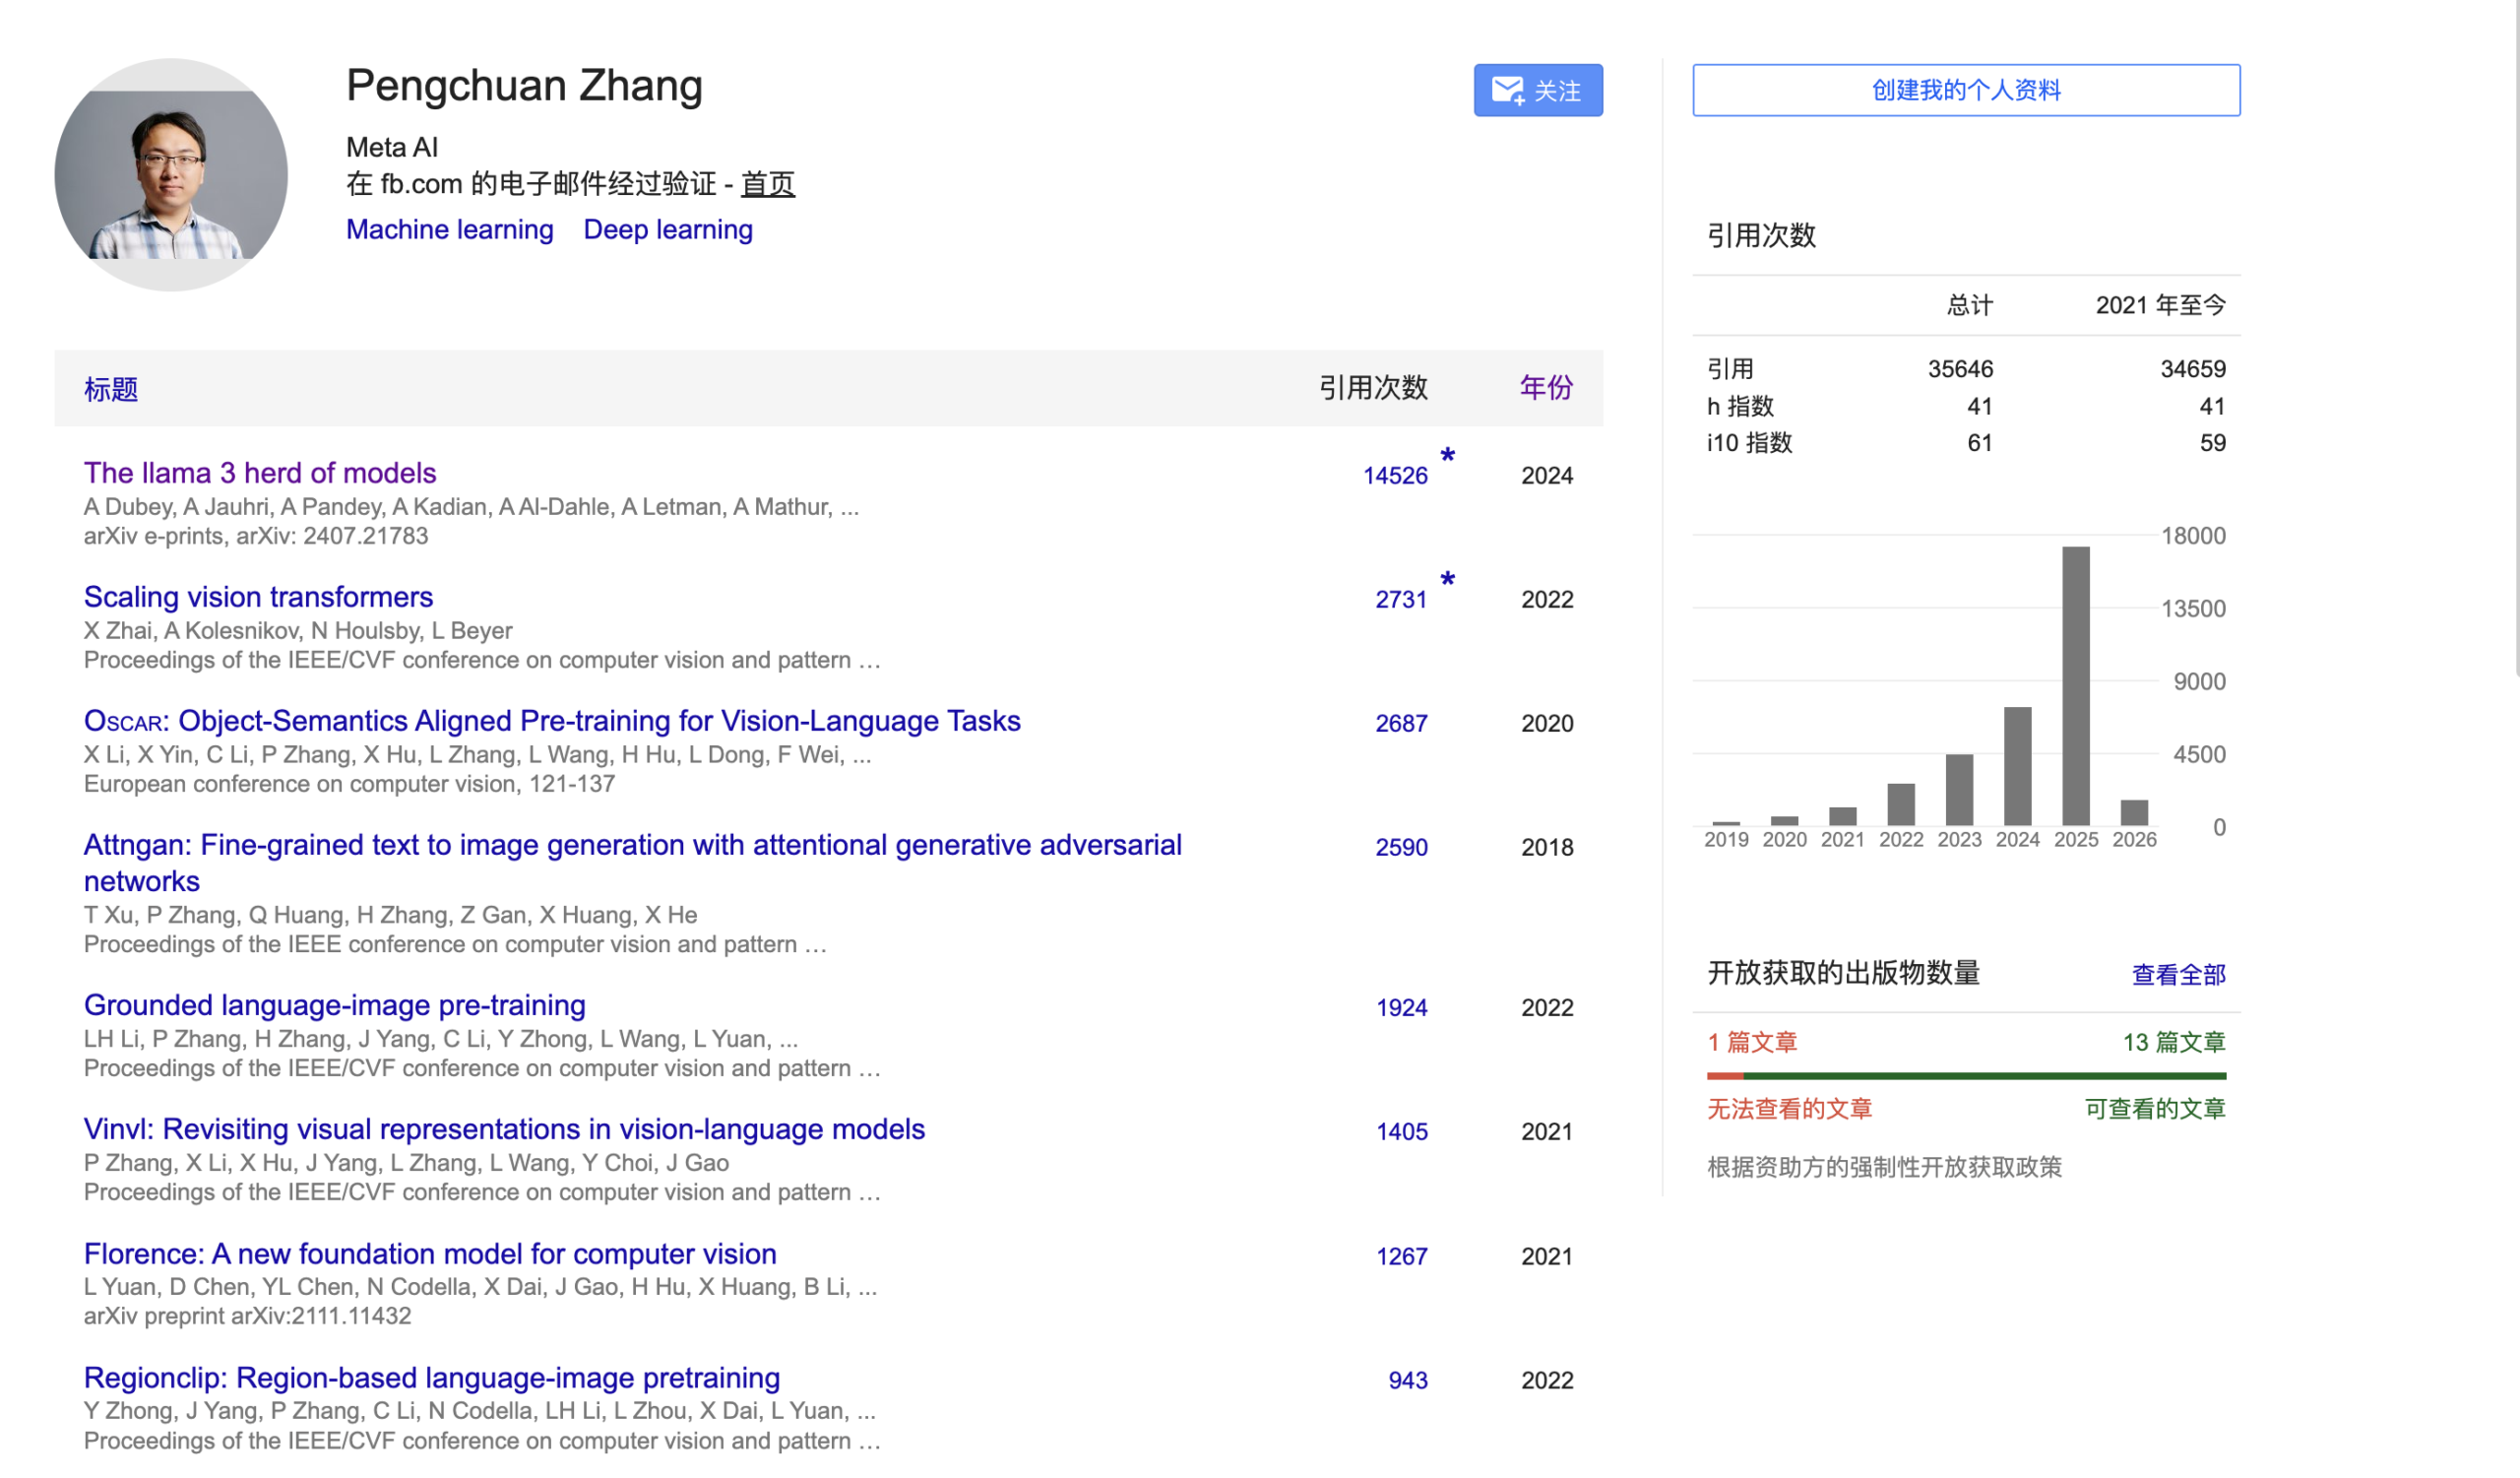Click the asterisk beside the 14526 citation count
This screenshot has height=1478, width=2520.
pos(1447,457)
